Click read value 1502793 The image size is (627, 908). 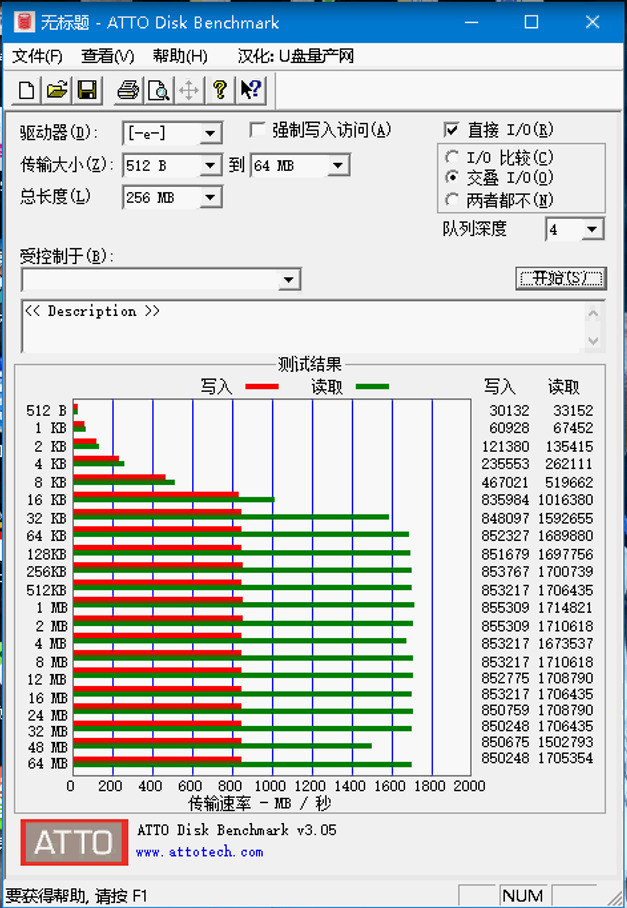coord(566,742)
